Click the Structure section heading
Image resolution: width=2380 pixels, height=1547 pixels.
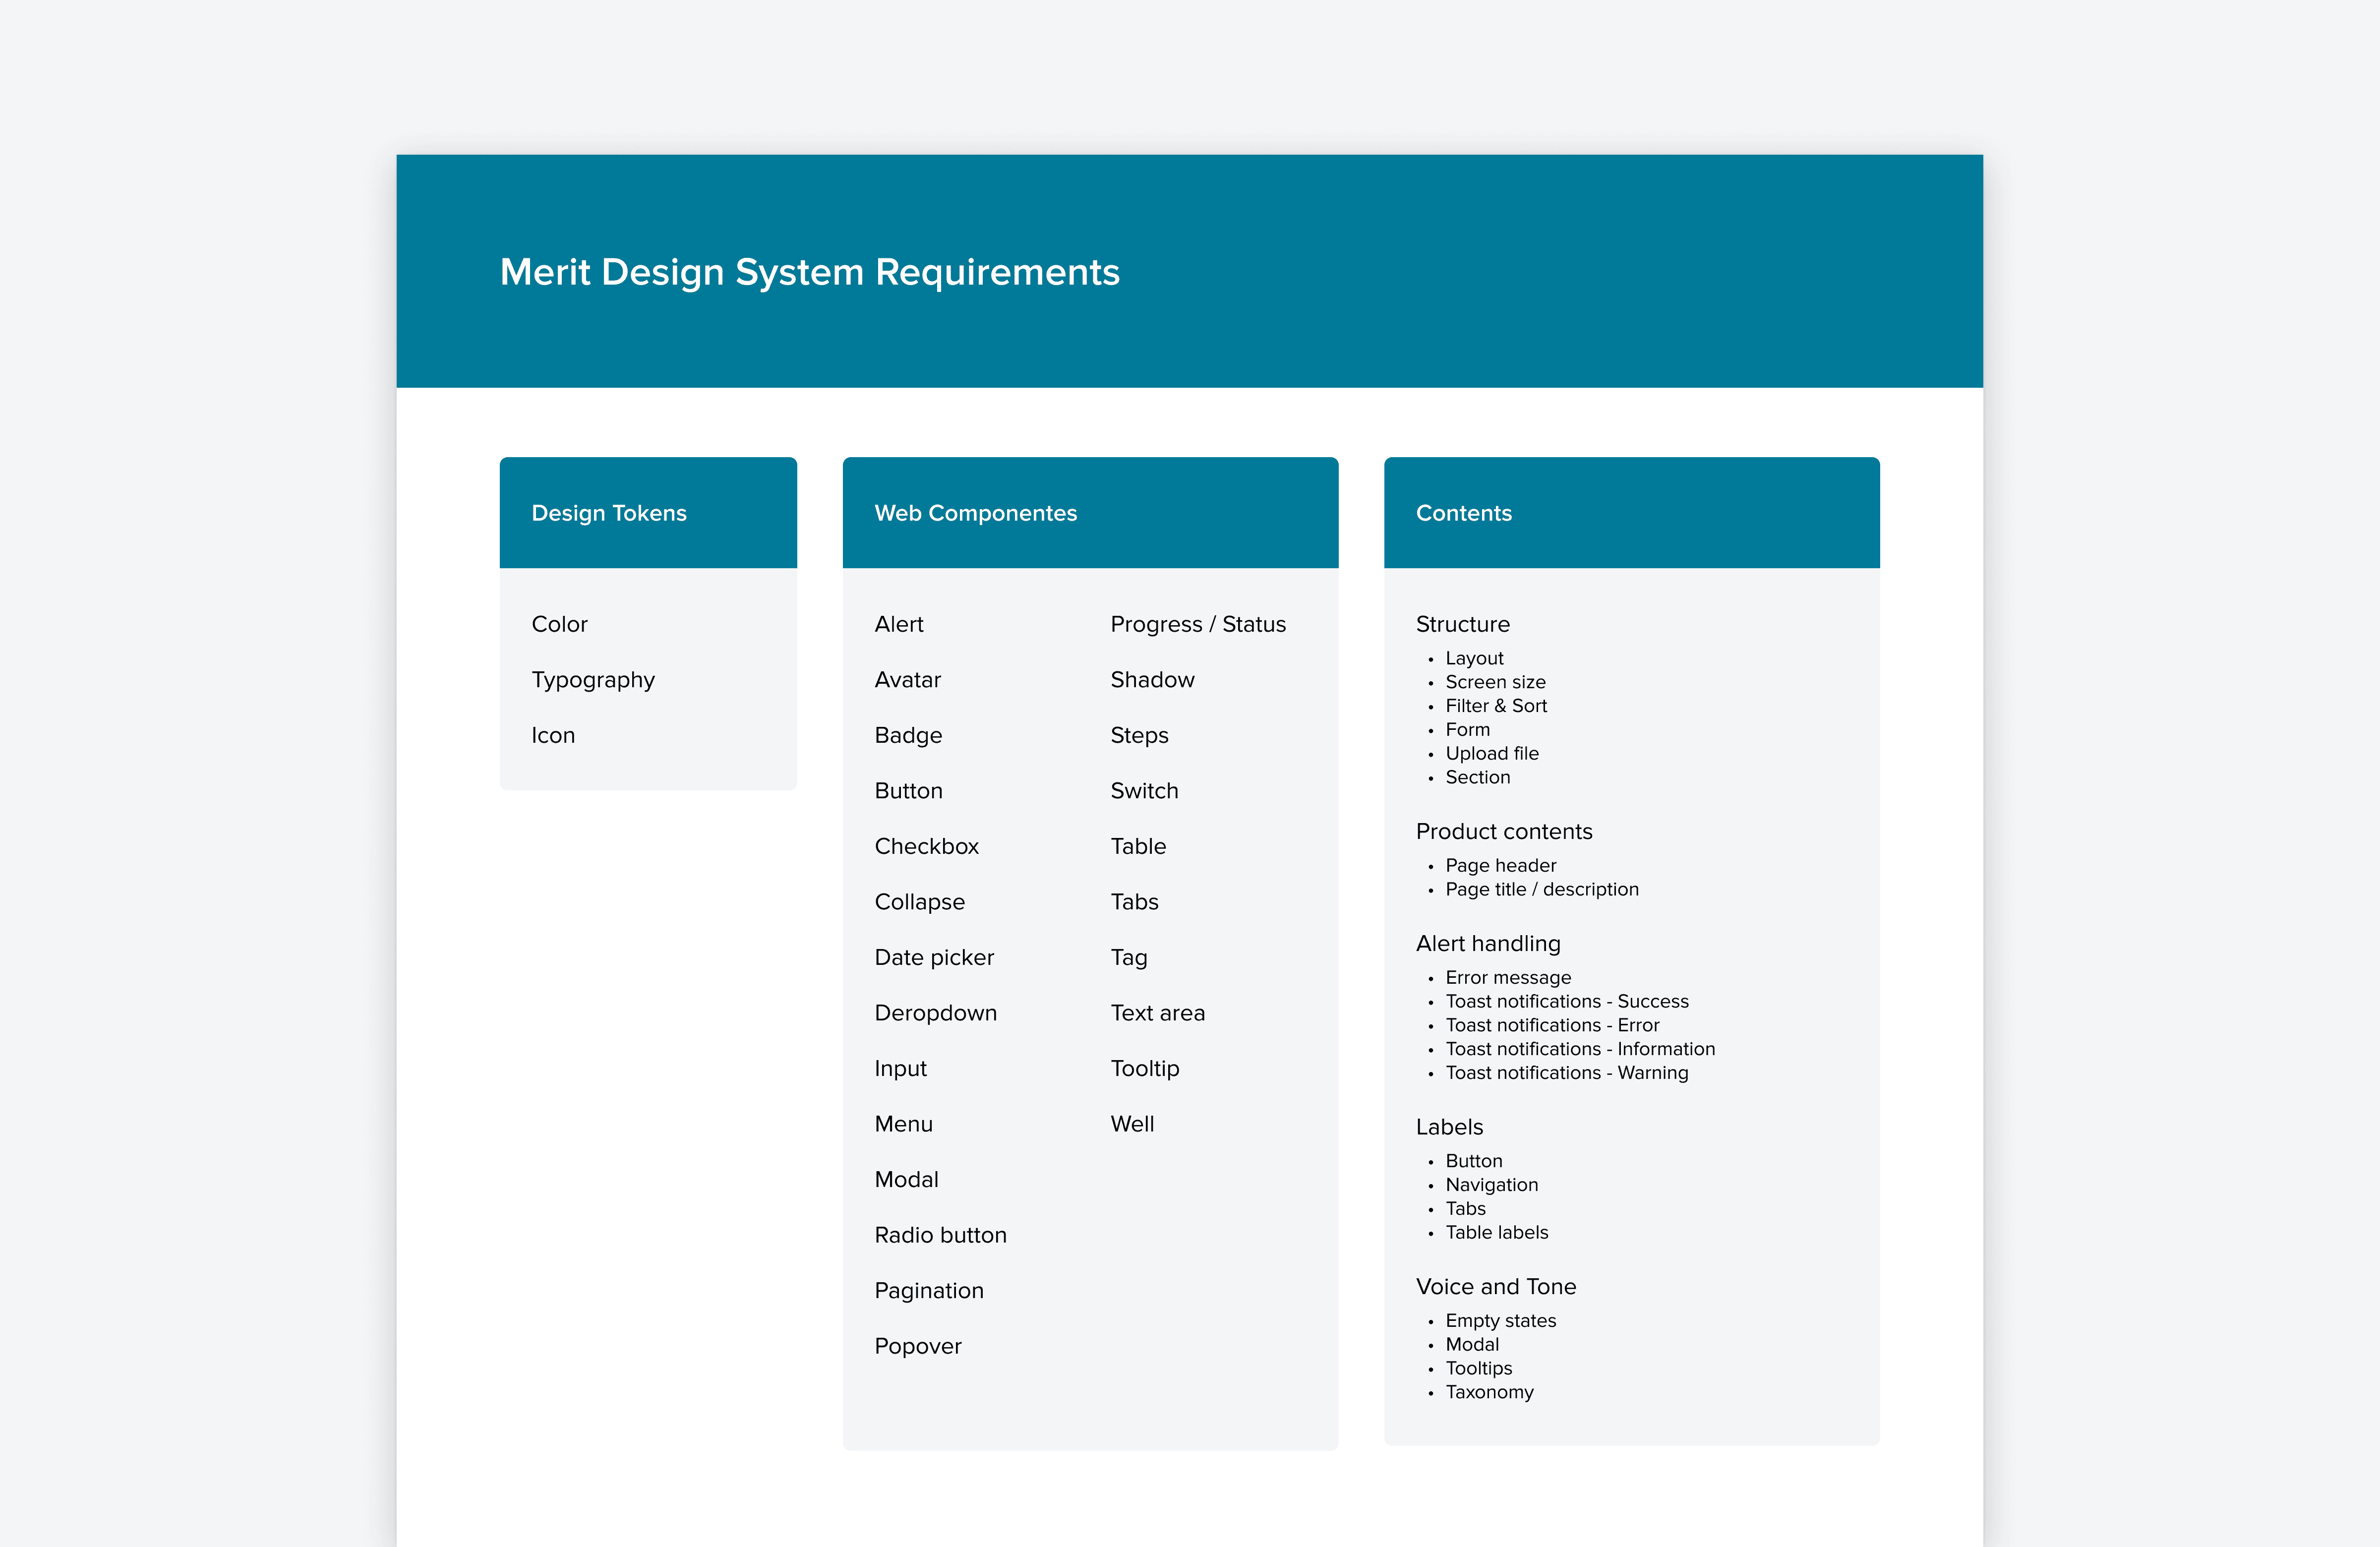pos(1462,624)
